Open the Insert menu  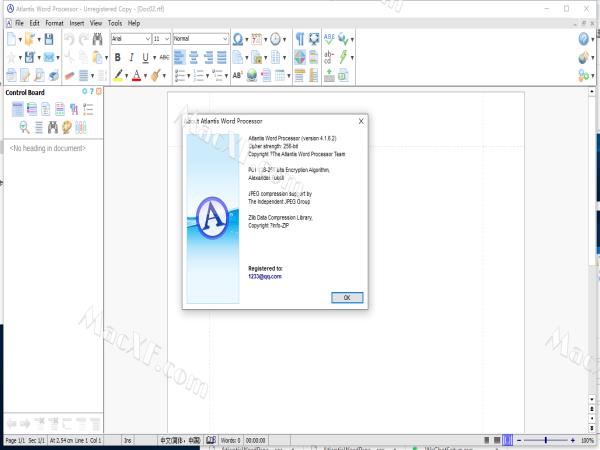pos(77,23)
